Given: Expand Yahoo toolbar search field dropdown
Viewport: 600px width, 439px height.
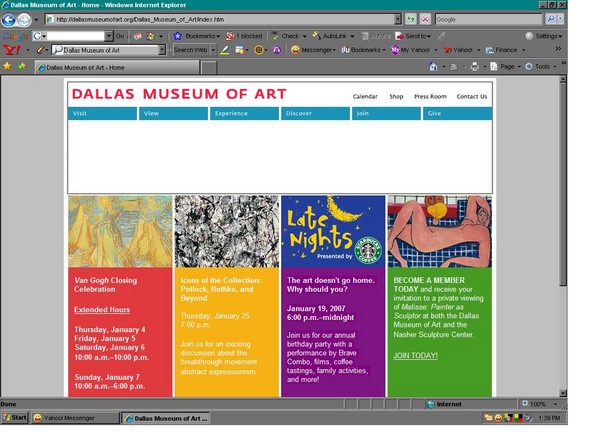Looking at the screenshot, I should [x=162, y=50].
